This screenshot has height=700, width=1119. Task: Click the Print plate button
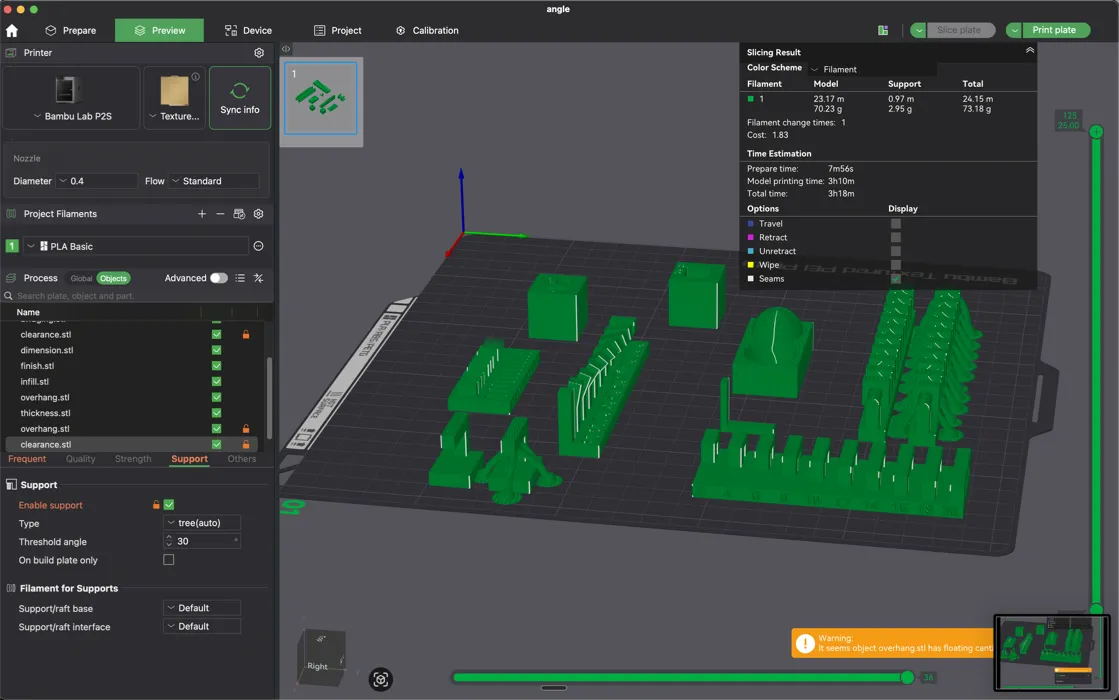[x=1055, y=30]
